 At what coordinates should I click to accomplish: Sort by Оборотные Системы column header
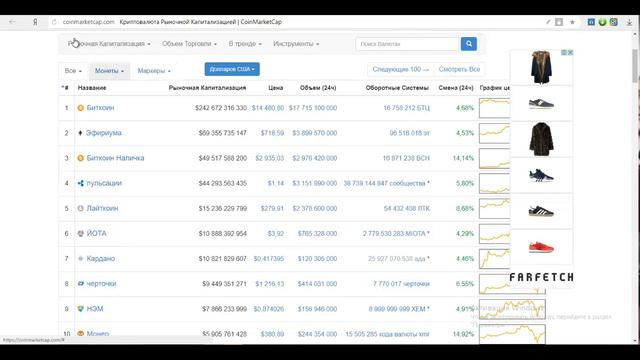397,88
